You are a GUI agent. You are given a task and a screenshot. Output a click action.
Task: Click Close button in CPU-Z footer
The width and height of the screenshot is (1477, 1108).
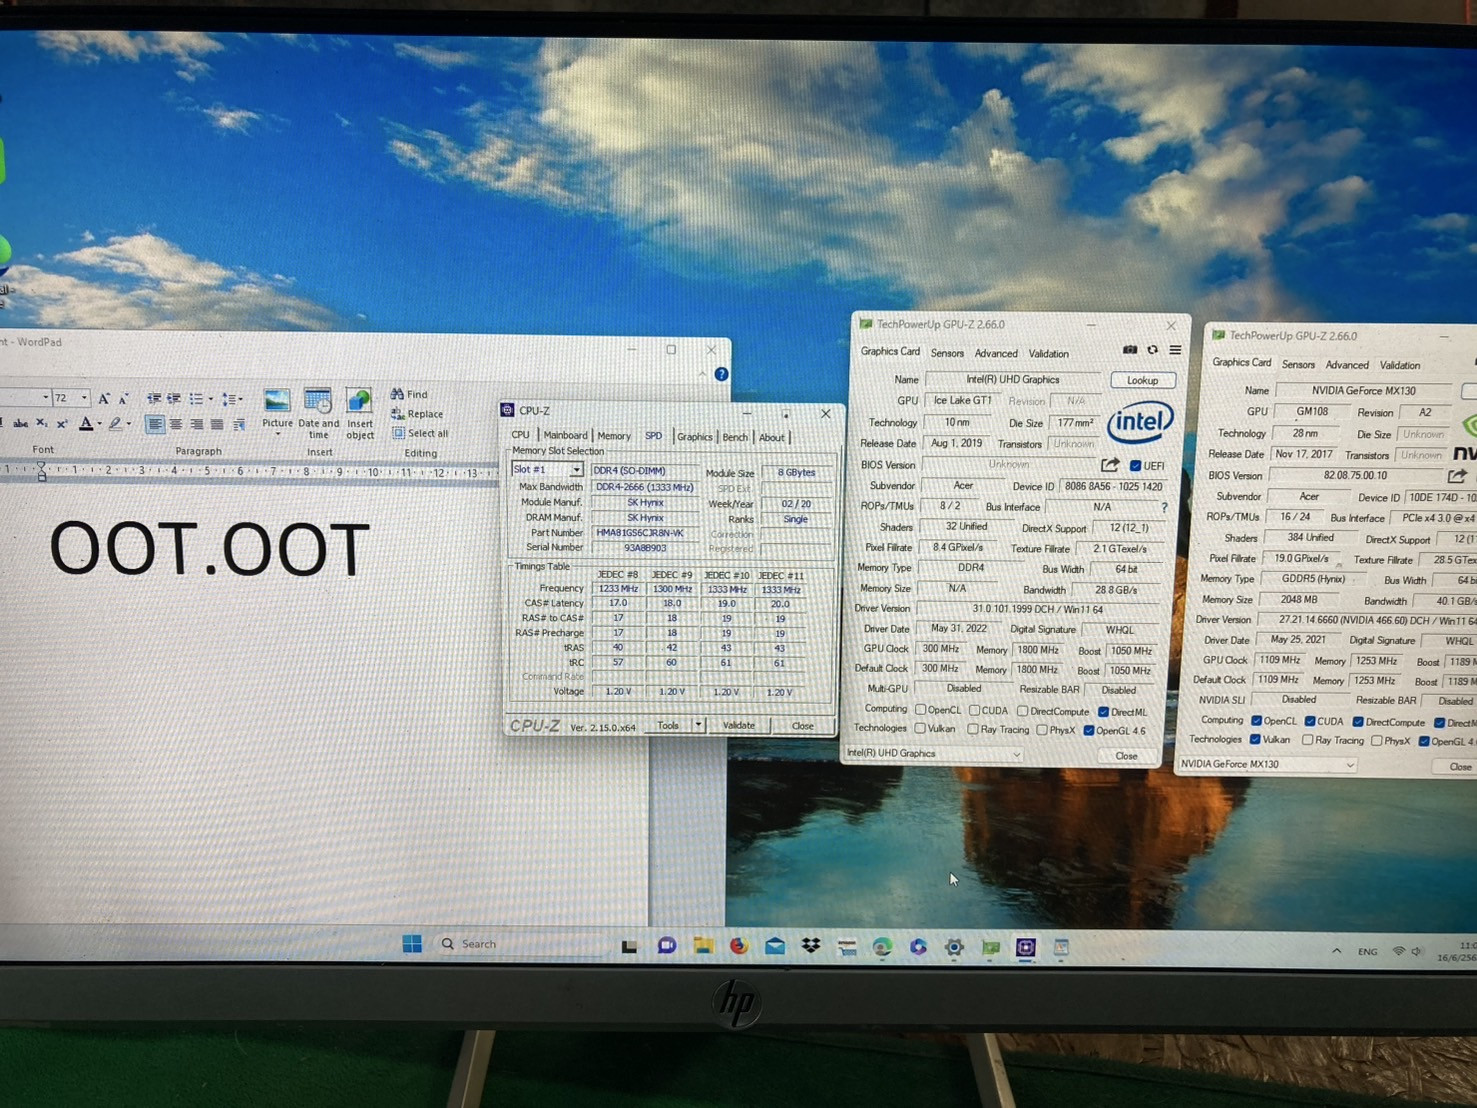pos(803,726)
